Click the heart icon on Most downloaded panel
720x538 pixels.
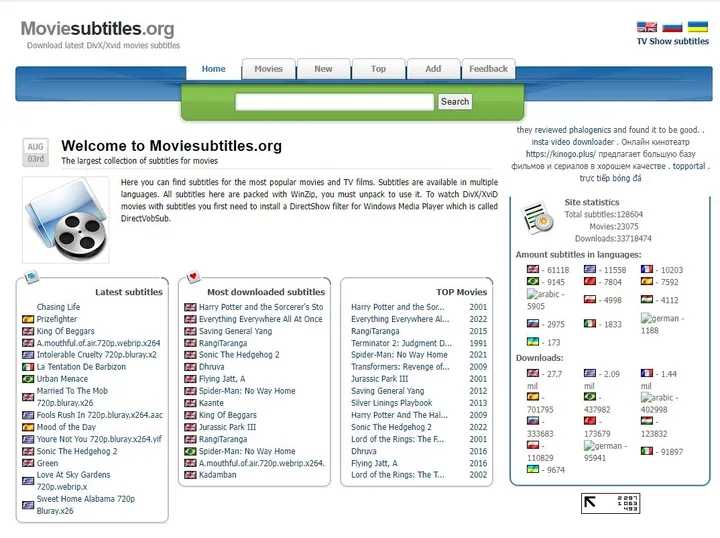point(193,276)
